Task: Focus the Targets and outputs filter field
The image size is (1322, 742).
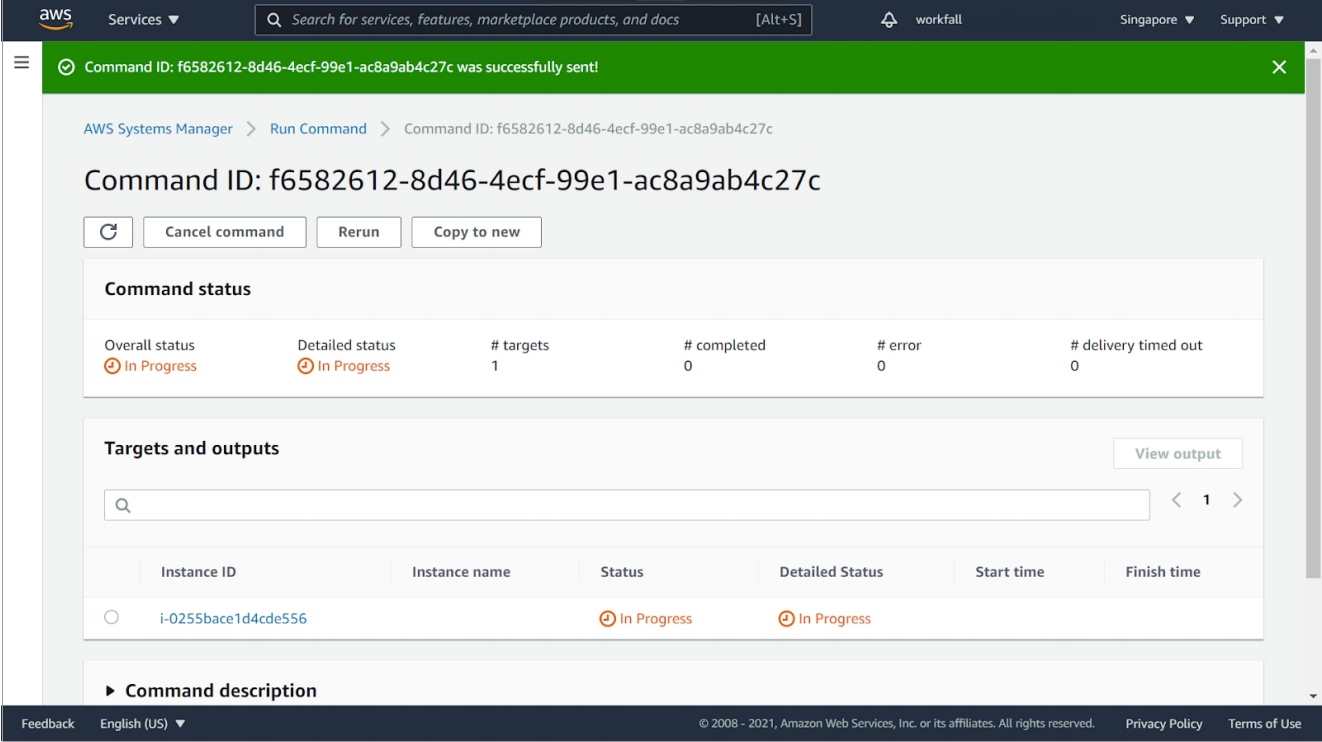Action: (x=627, y=505)
